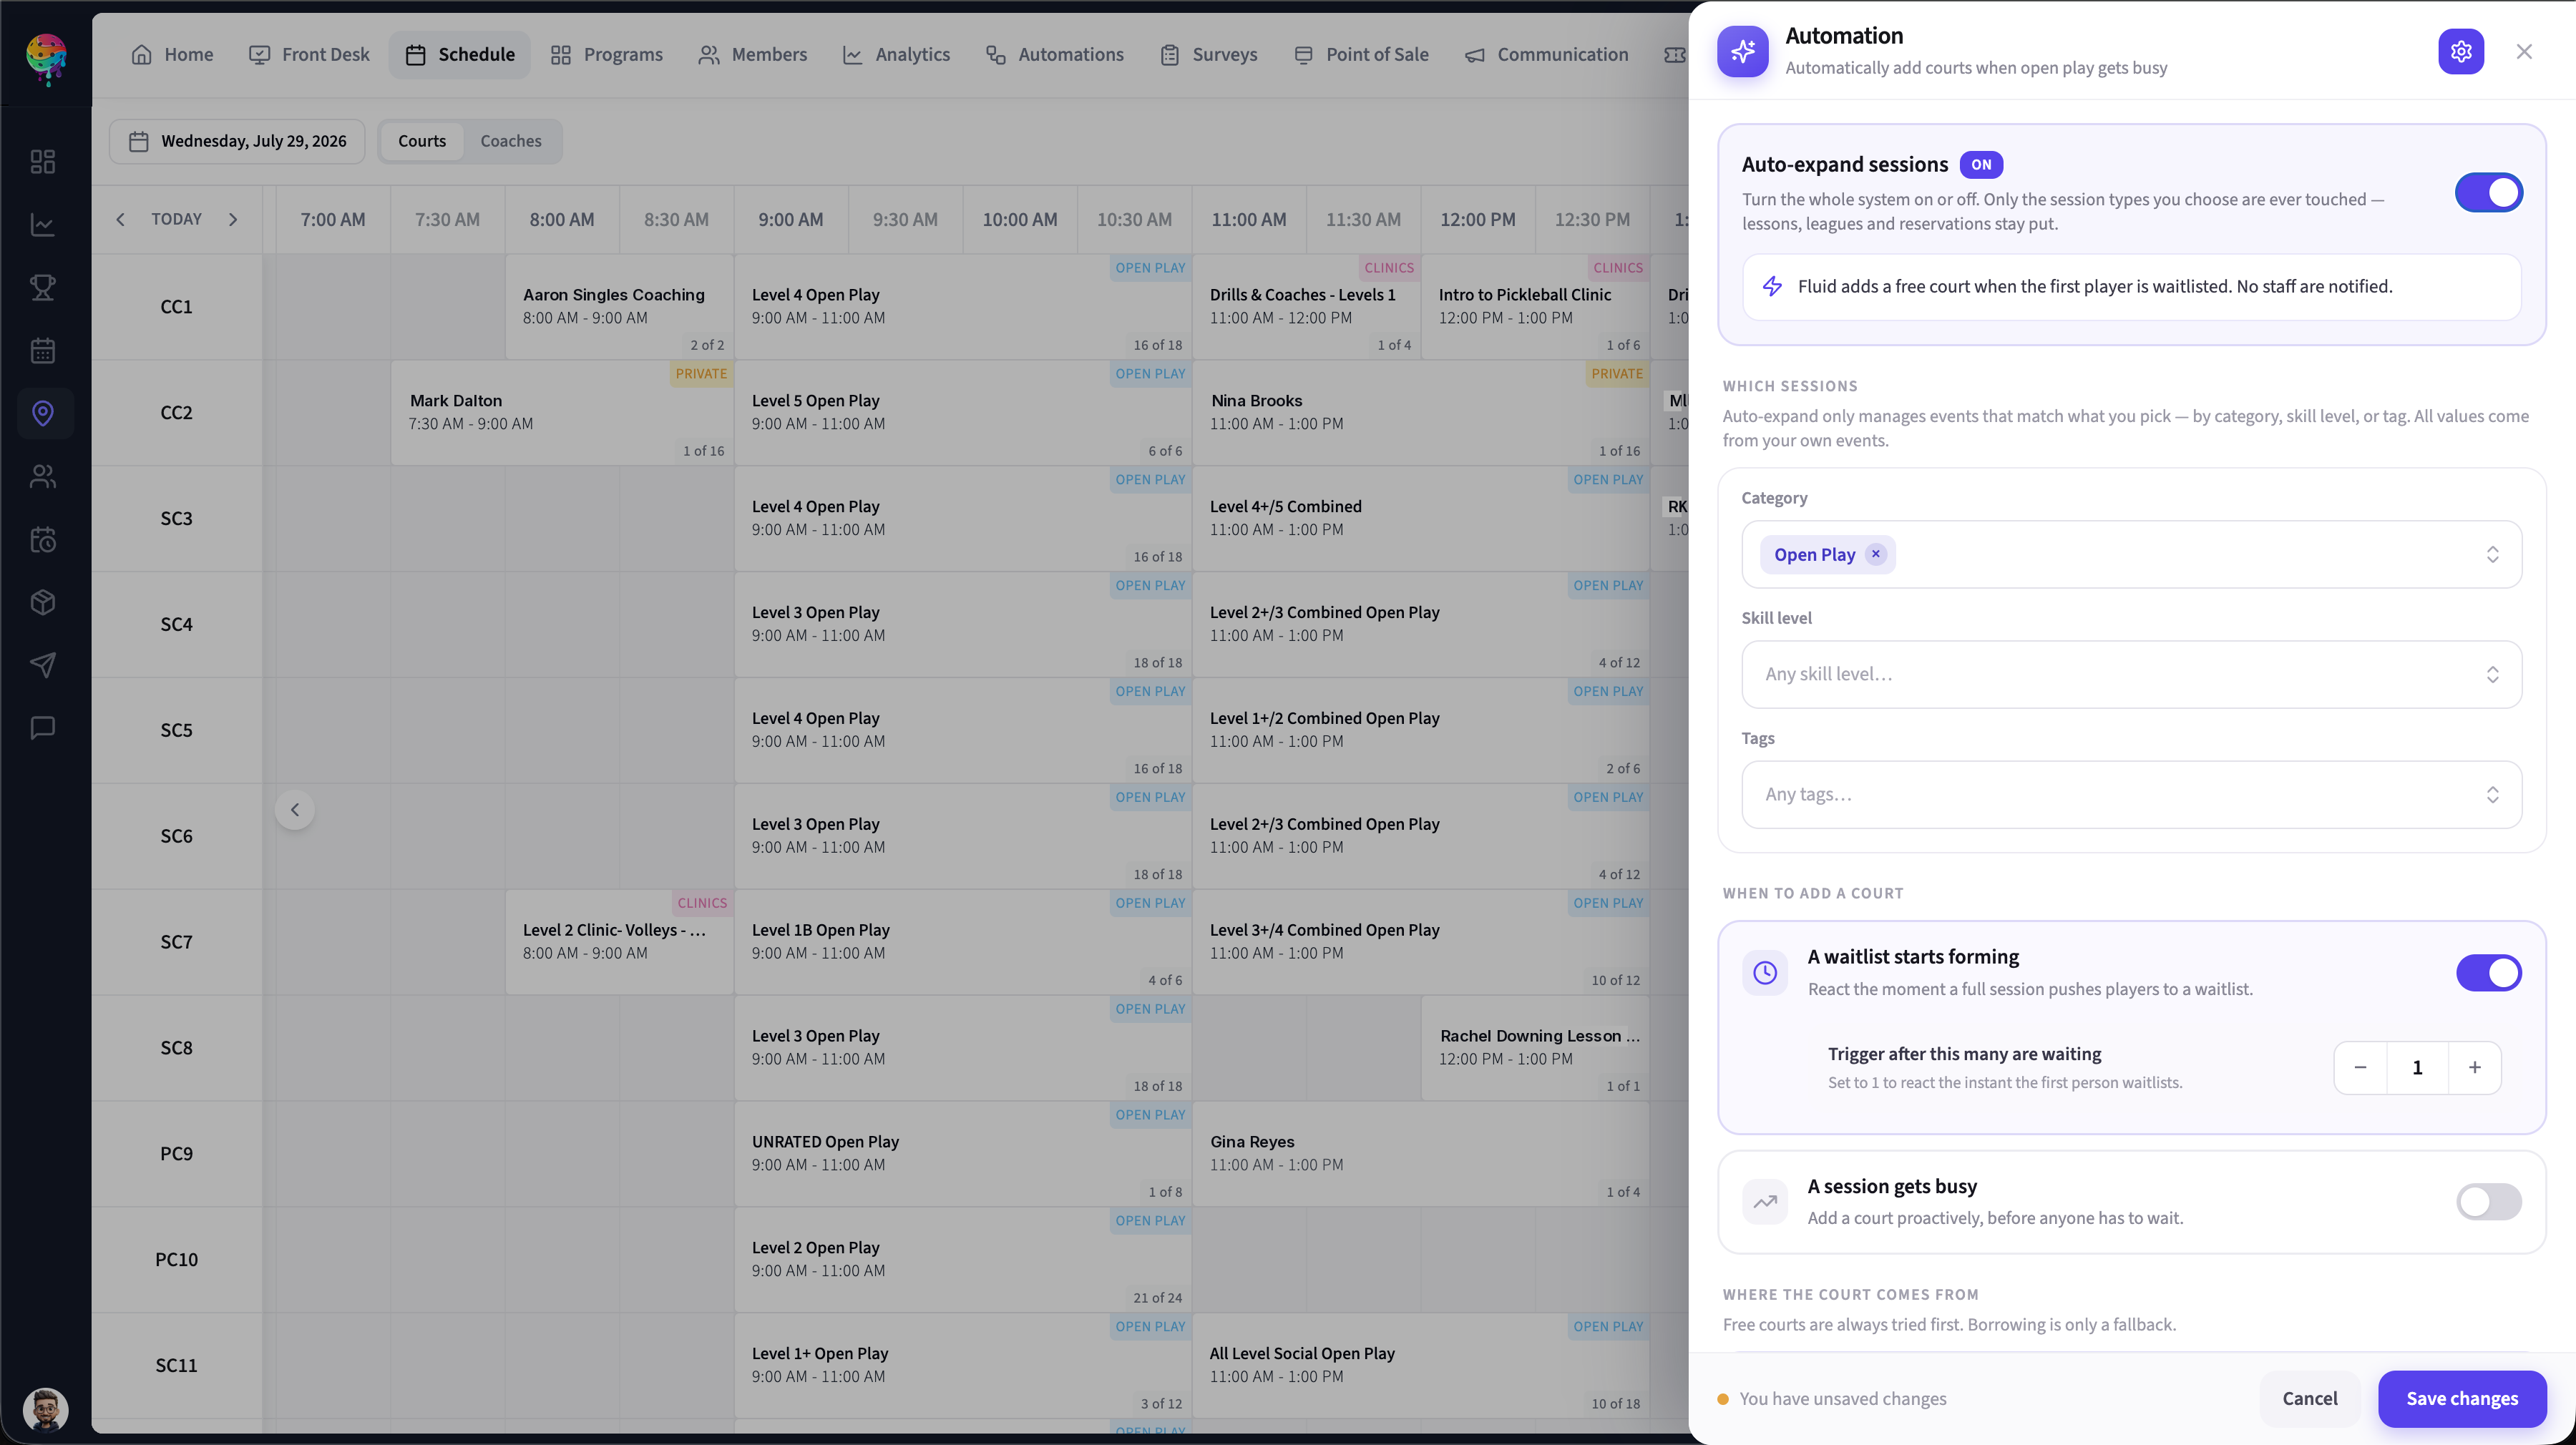Open Drills & Coaches - Levels 1 clinic
Image resolution: width=2576 pixels, height=1445 pixels.
[1306, 306]
